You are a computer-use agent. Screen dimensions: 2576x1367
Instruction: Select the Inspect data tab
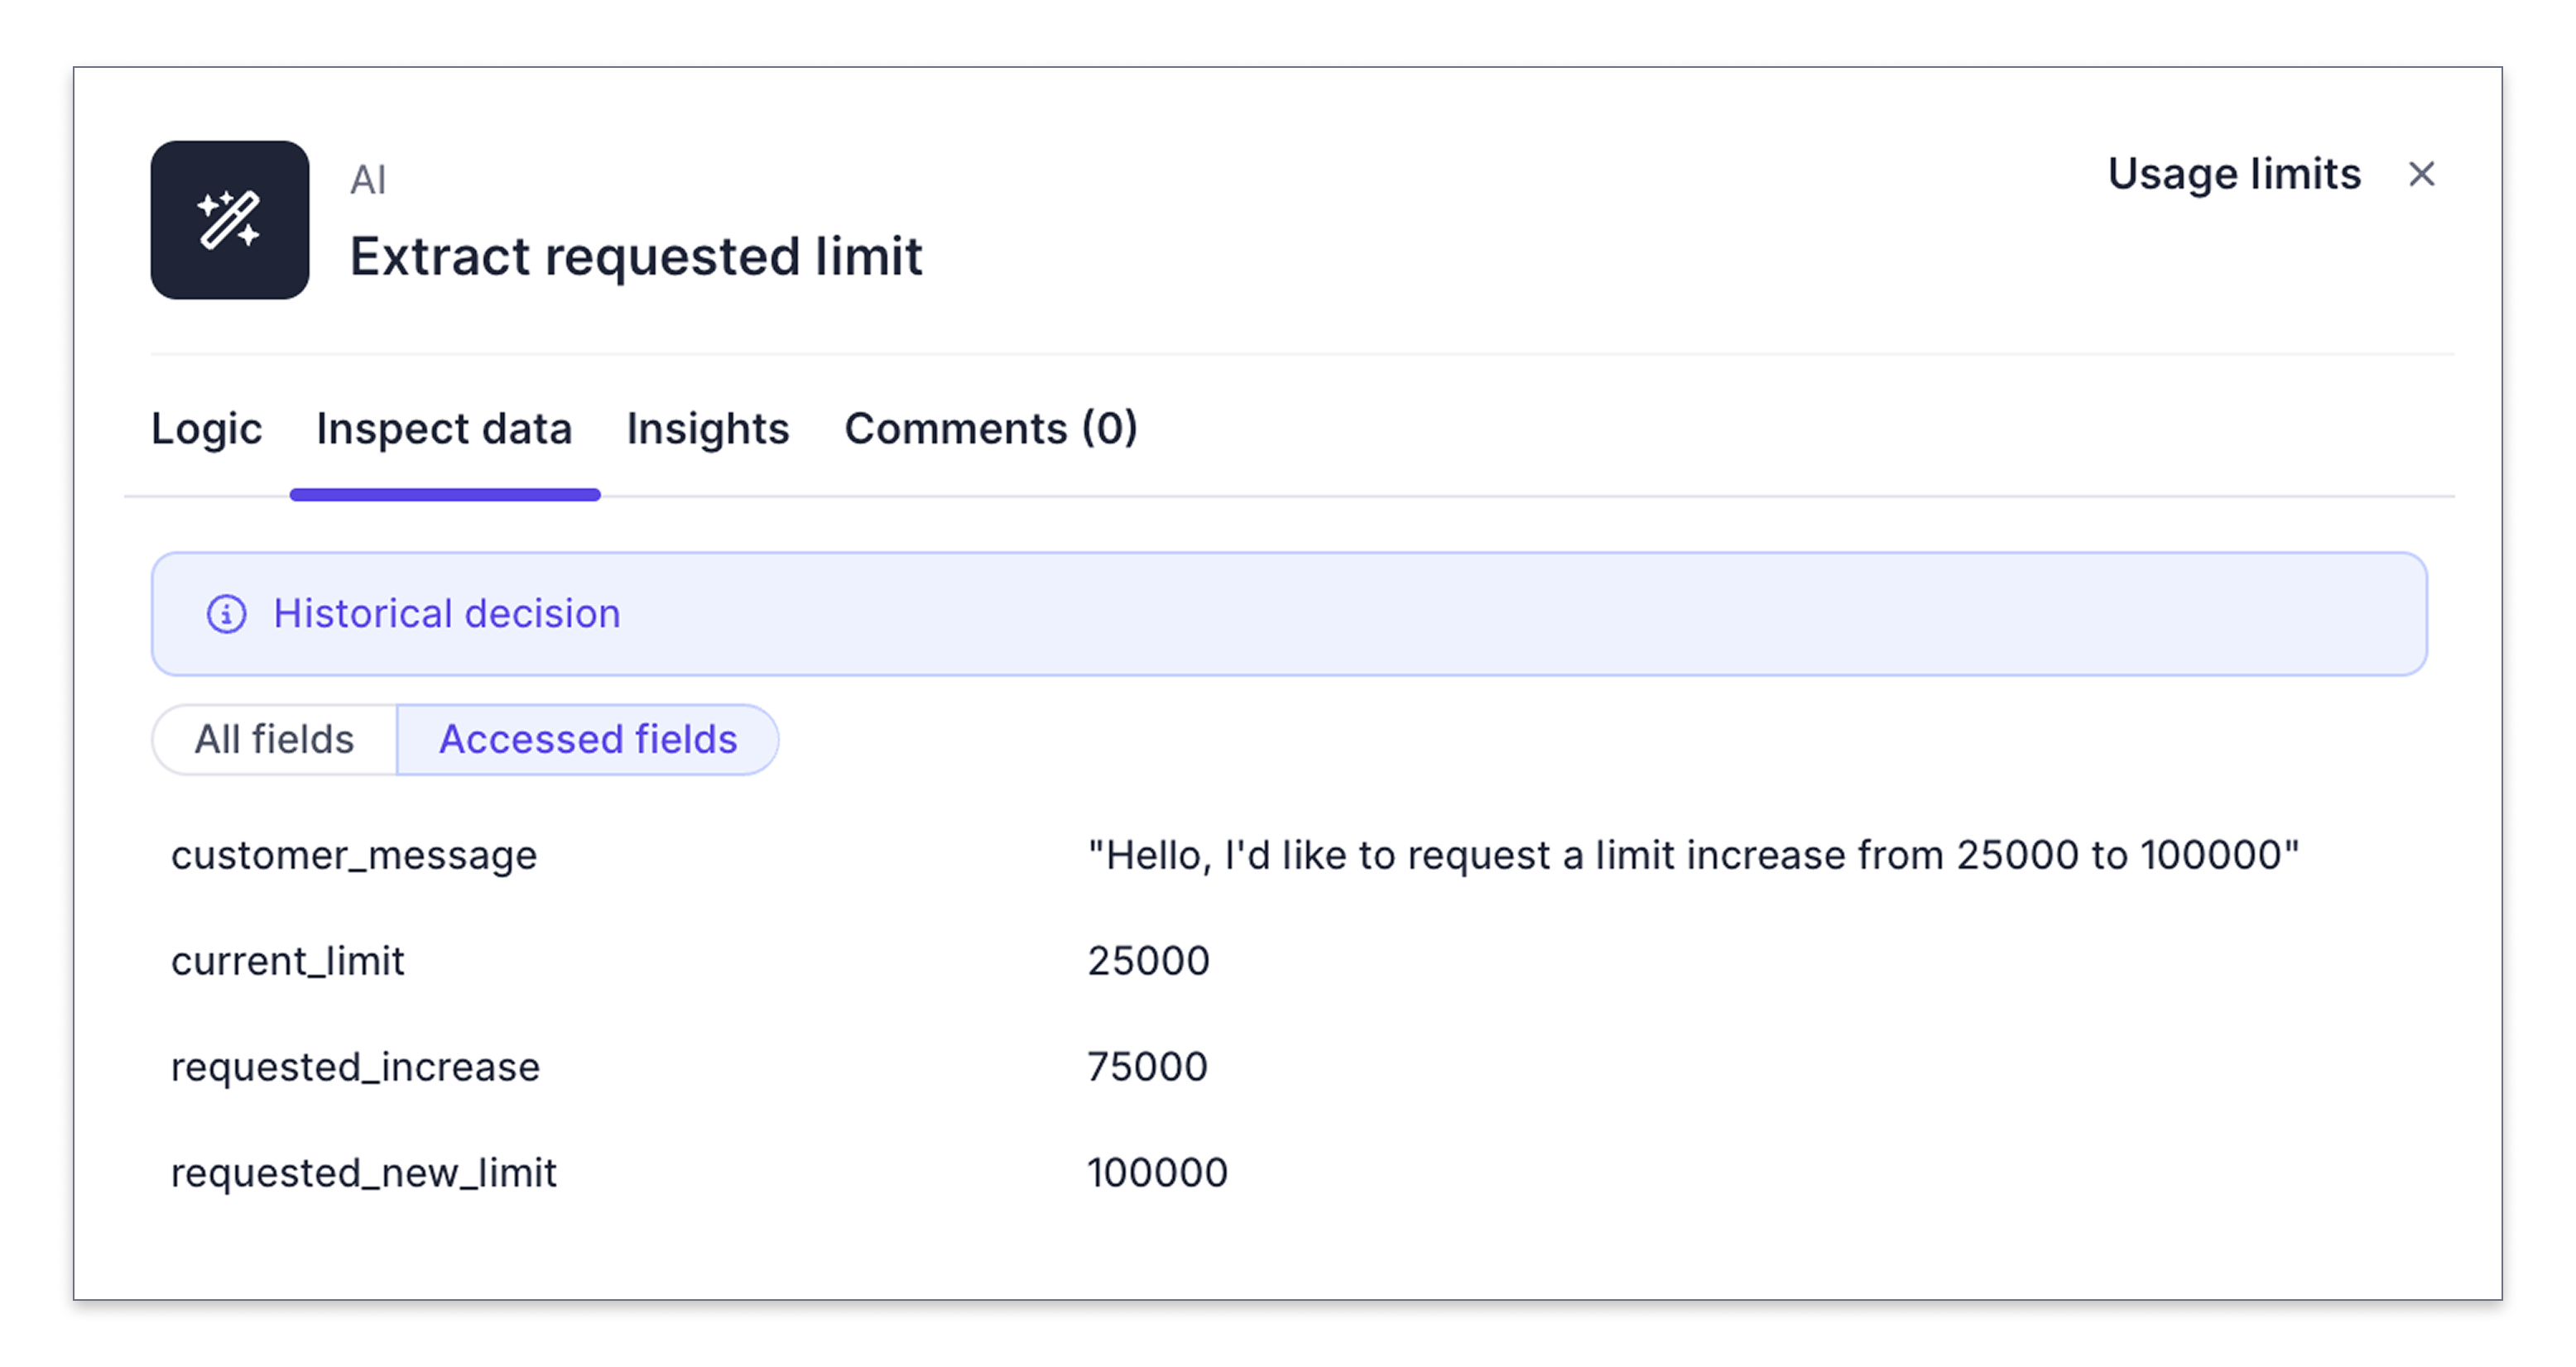[444, 429]
